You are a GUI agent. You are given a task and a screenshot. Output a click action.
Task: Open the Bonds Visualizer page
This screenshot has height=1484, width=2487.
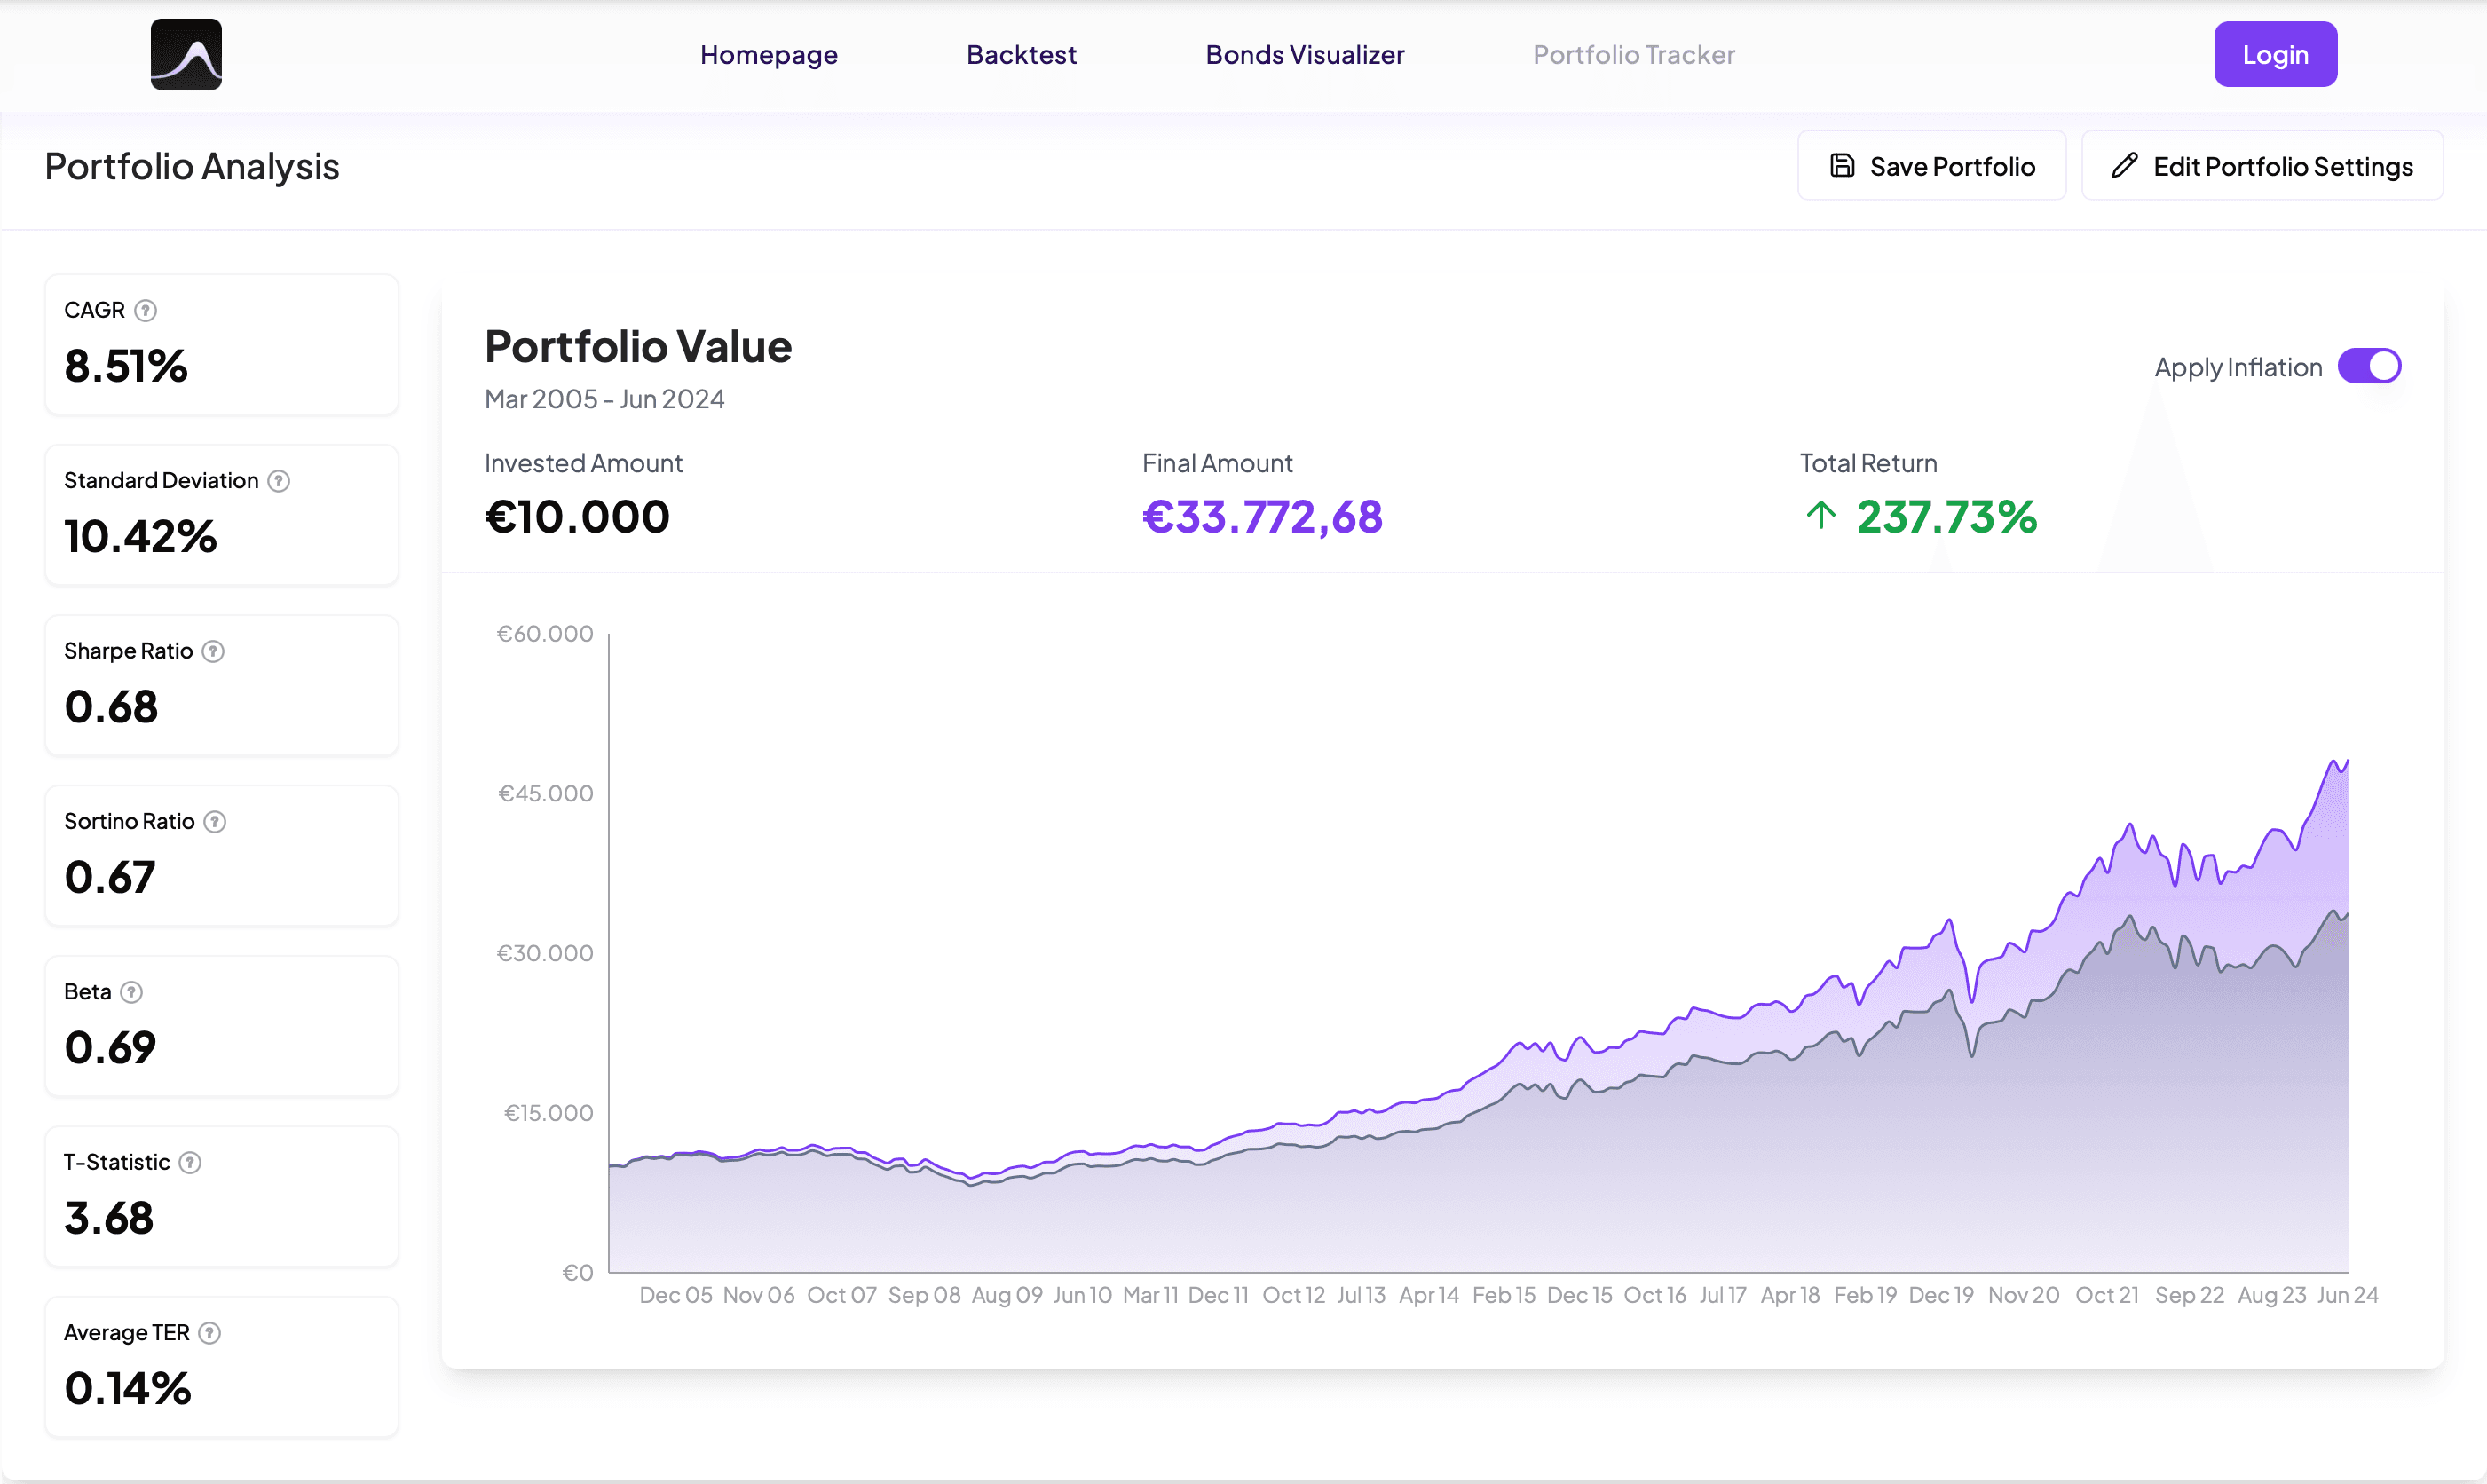(1304, 55)
